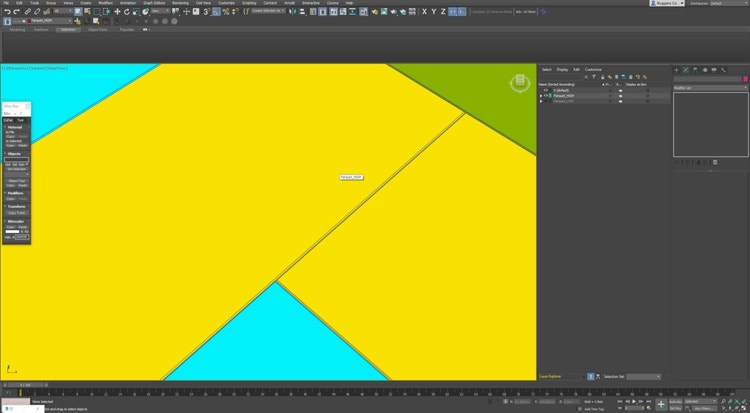Click the Redo arrow in the main toolbar

coord(16,12)
